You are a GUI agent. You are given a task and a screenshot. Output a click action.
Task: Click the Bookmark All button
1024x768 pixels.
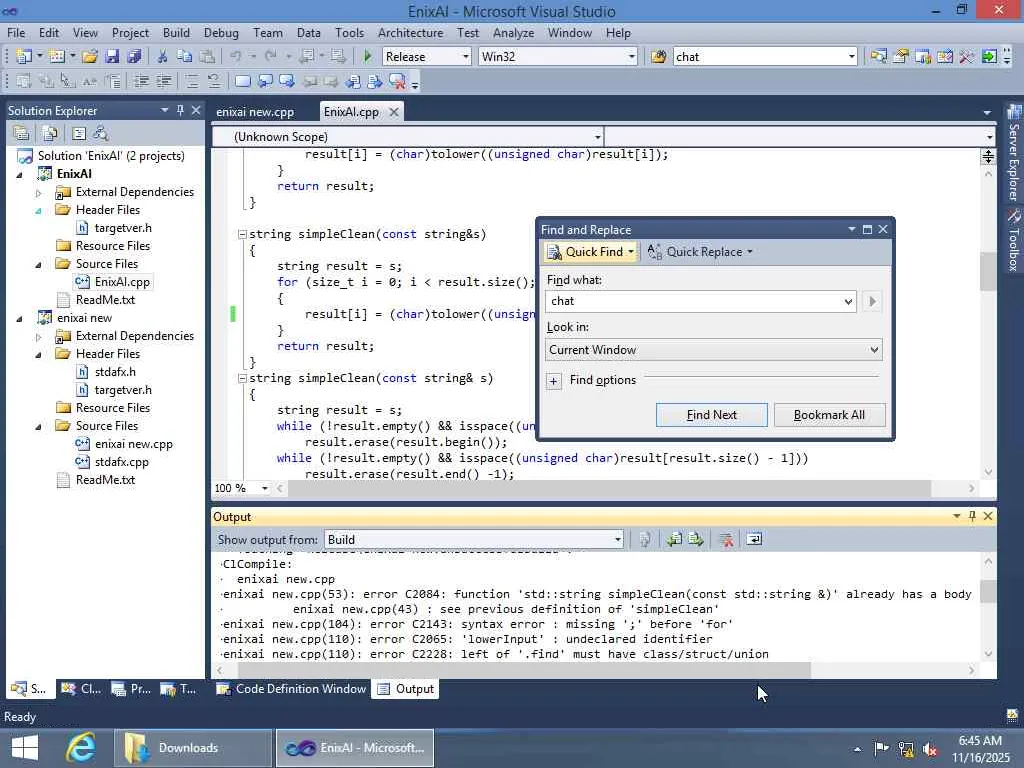pyautogui.click(x=829, y=415)
